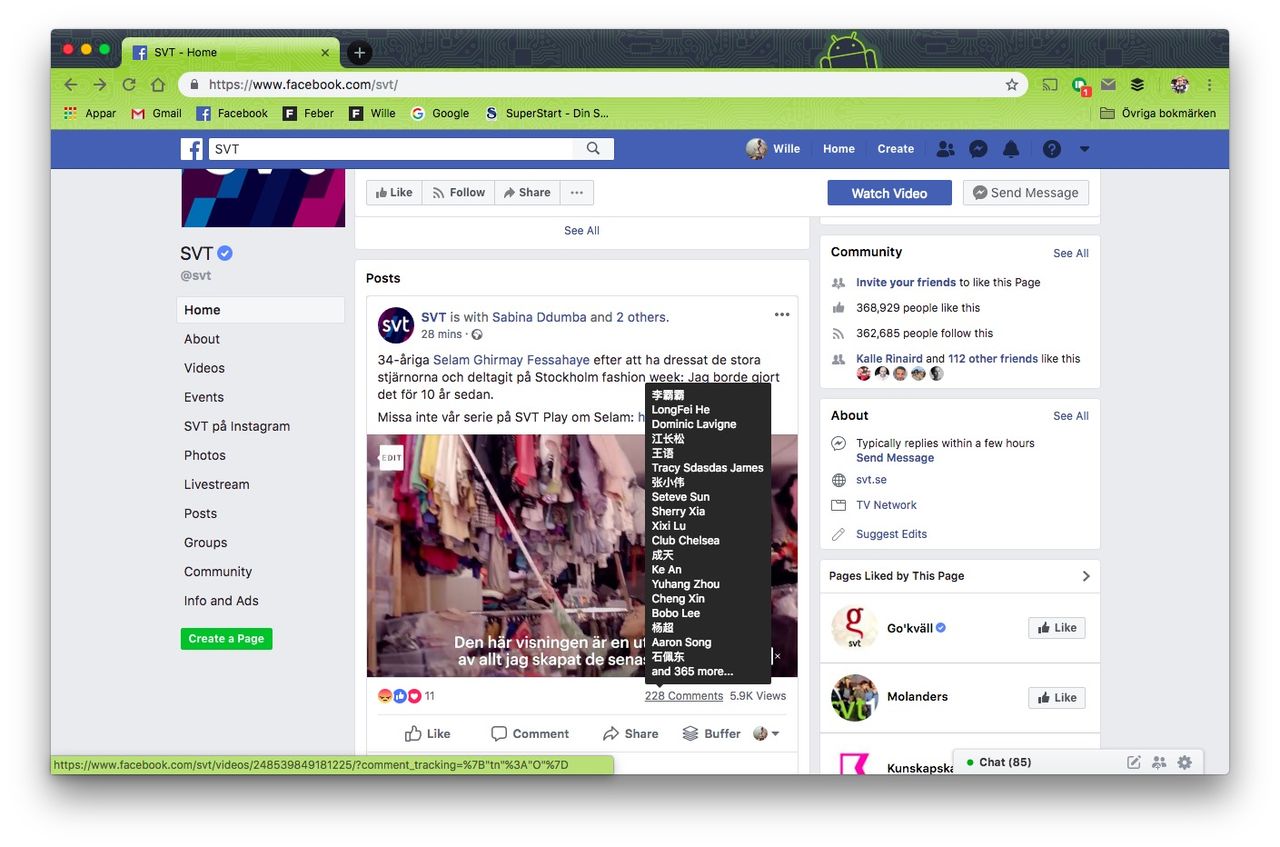
Task: Click Share action under the post
Action: 631,734
